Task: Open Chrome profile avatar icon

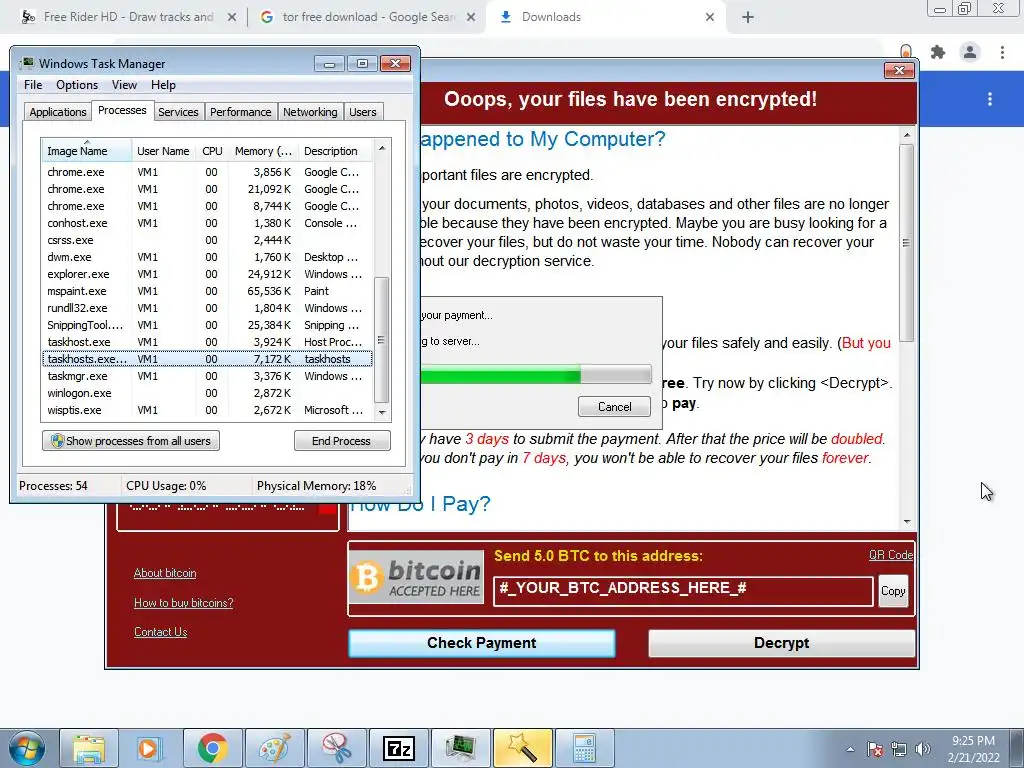Action: click(970, 52)
